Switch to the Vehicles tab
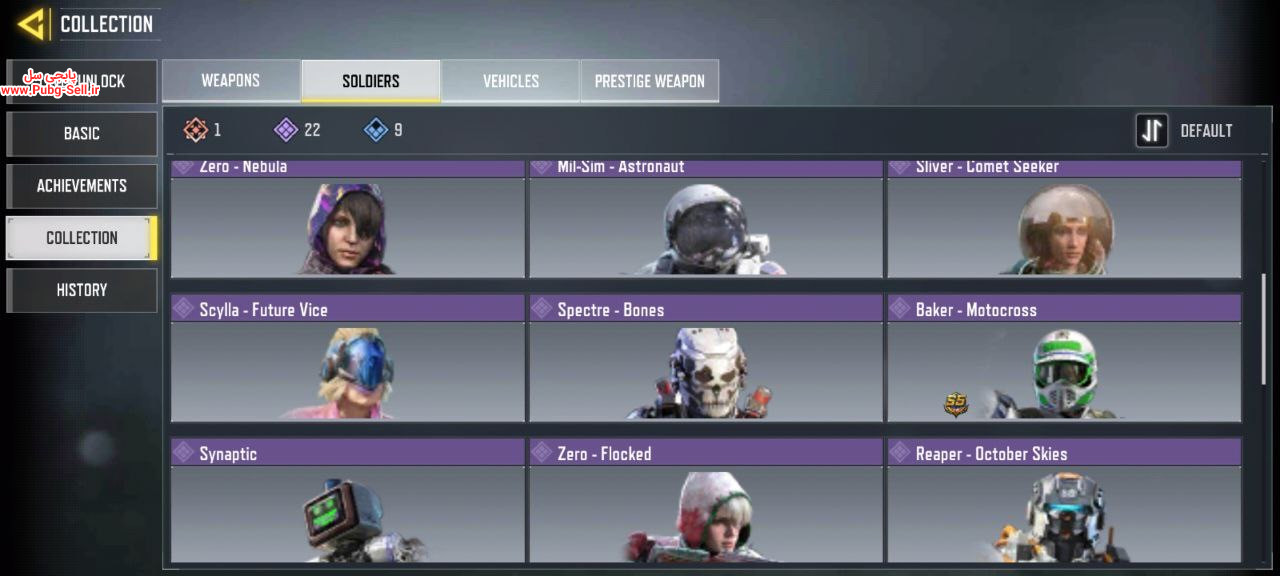Viewport: 1280px width, 576px height. (x=511, y=81)
